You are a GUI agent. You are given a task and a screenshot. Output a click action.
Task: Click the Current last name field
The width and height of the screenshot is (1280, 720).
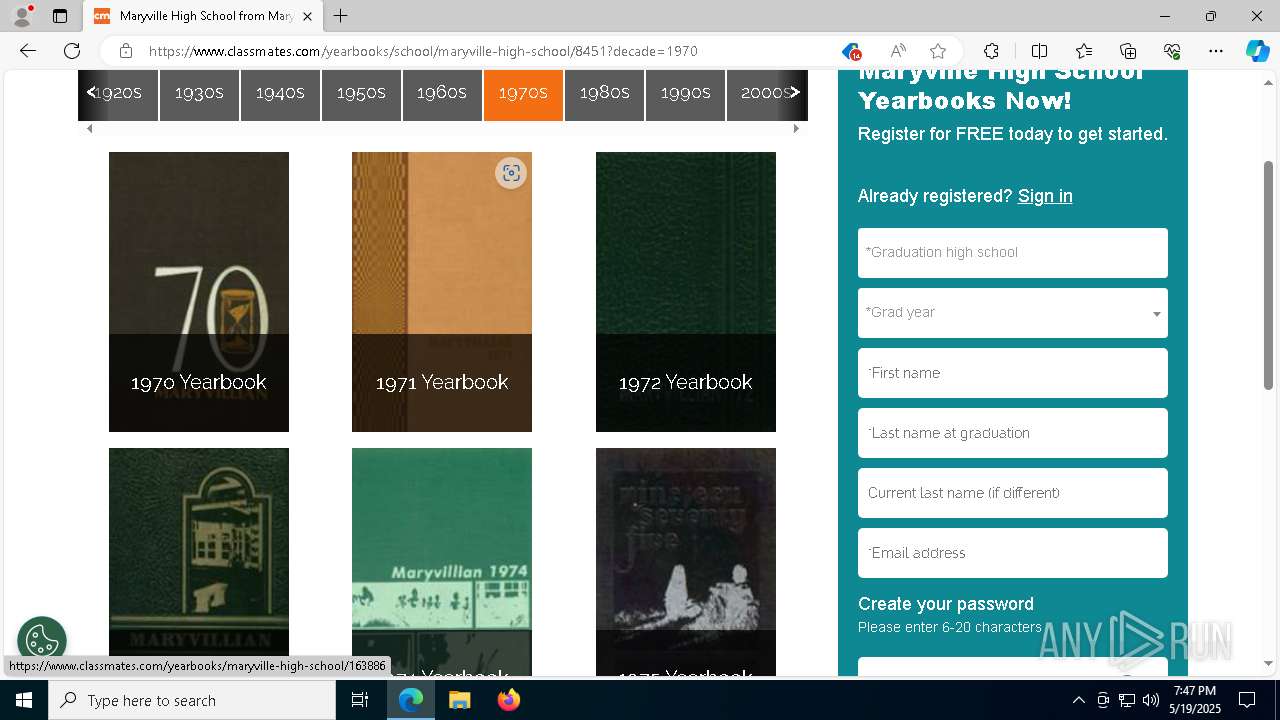pyautogui.click(x=1012, y=493)
